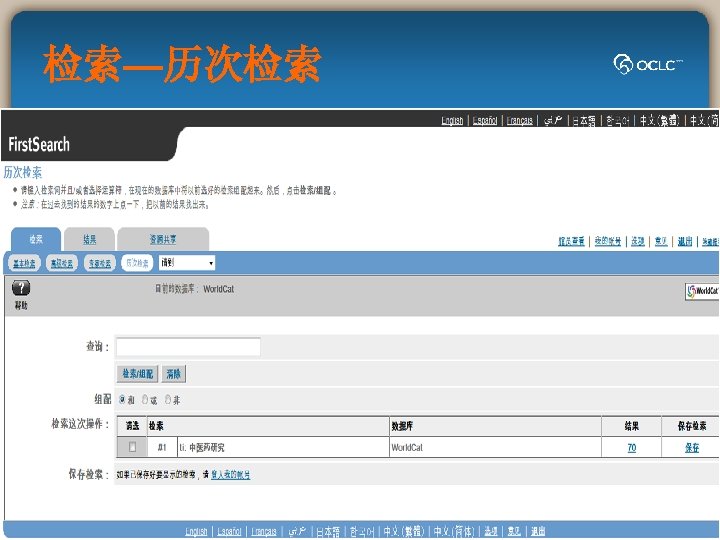Switch to English in footer bar
Viewport: 720px width, 540px height.
(196, 531)
